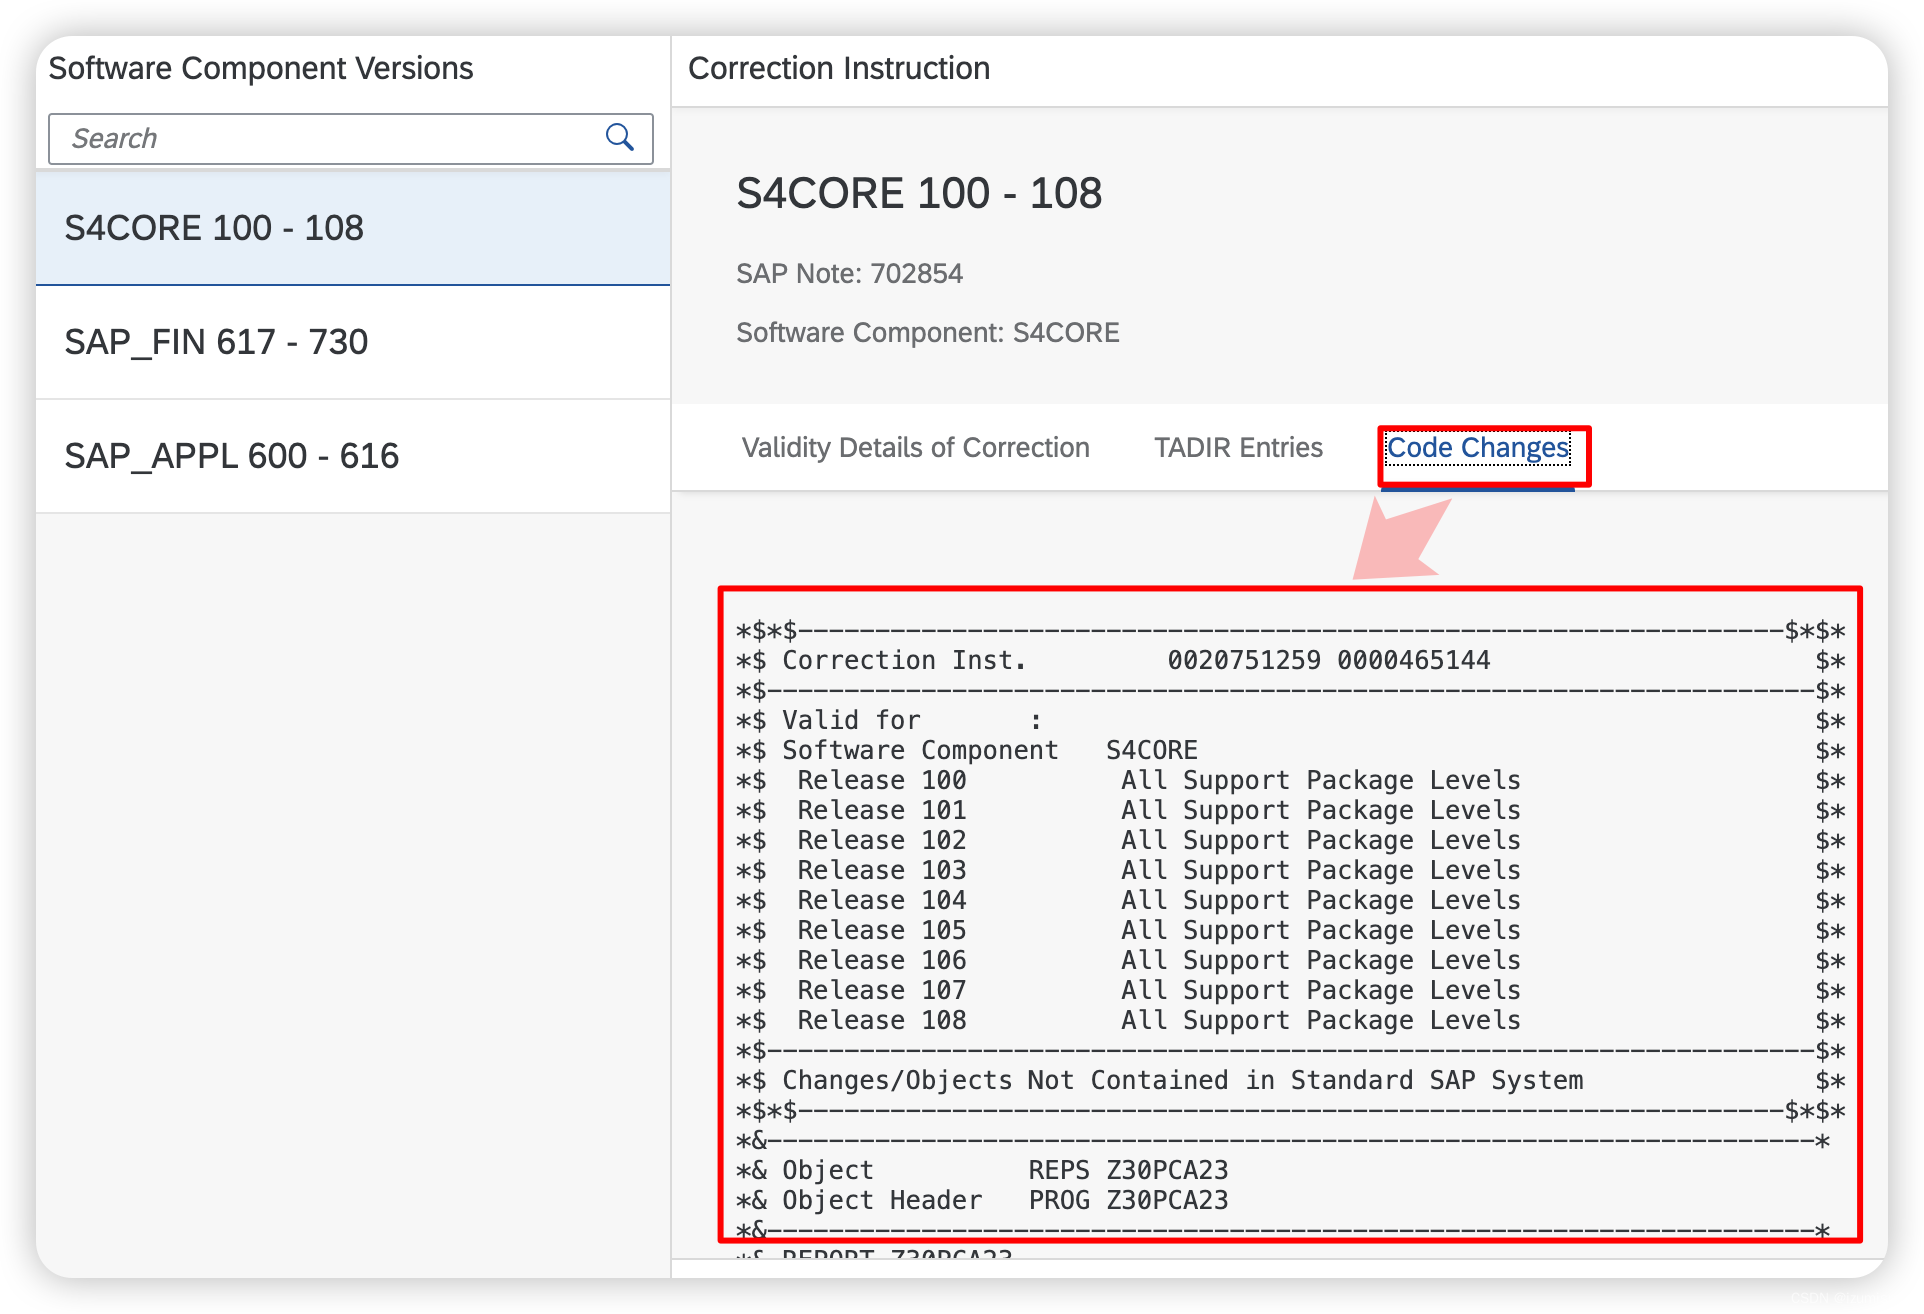Click 'Software Component S4CORE' code line
Viewport: 1924px width, 1314px height.
pos(1290,750)
